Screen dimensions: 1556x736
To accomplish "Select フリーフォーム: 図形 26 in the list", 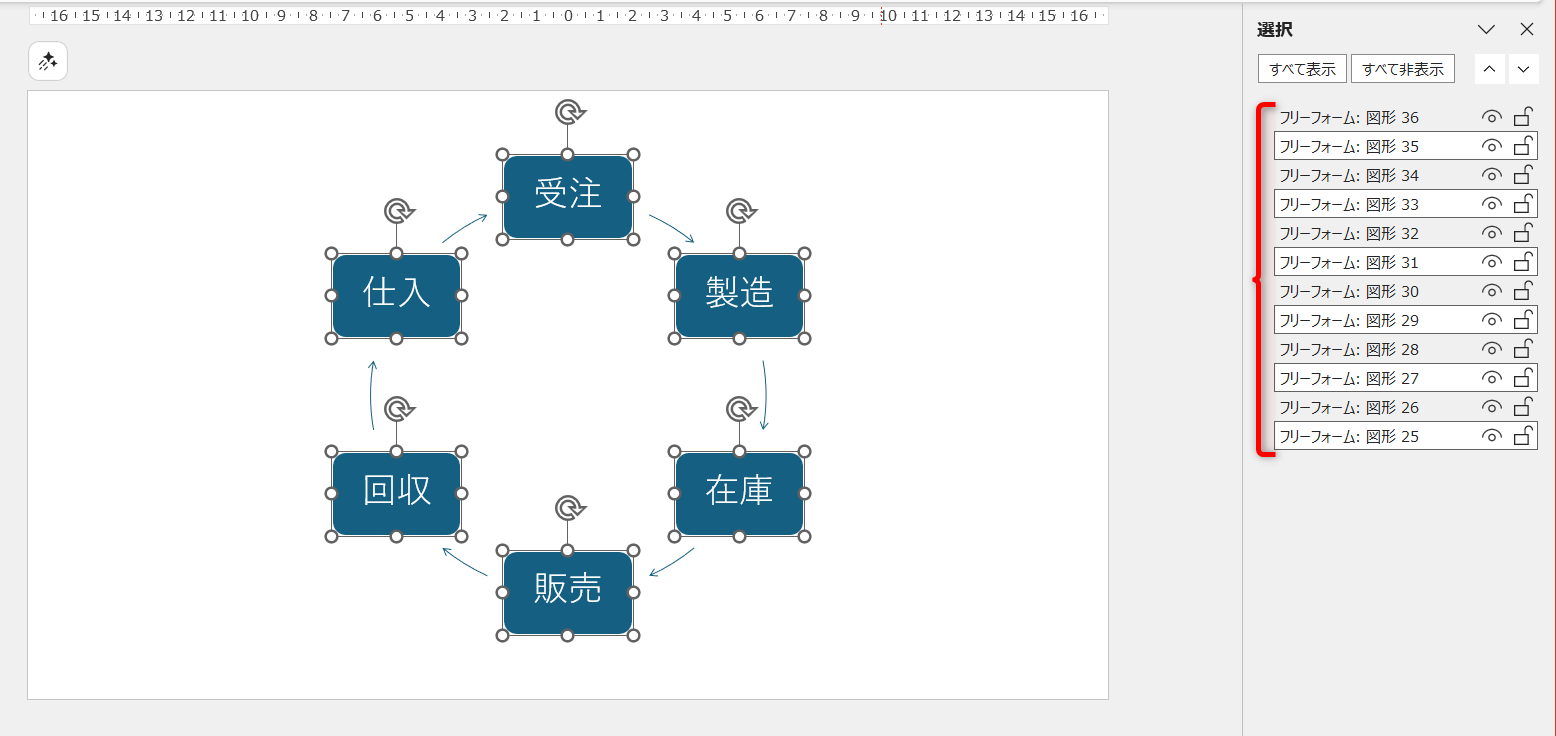I will pyautogui.click(x=1406, y=408).
